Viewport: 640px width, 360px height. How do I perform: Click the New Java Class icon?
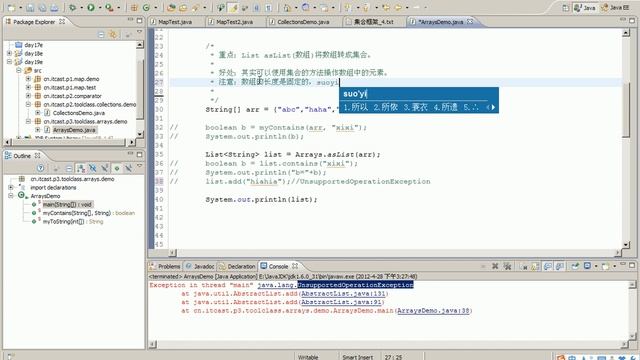pos(146,7)
